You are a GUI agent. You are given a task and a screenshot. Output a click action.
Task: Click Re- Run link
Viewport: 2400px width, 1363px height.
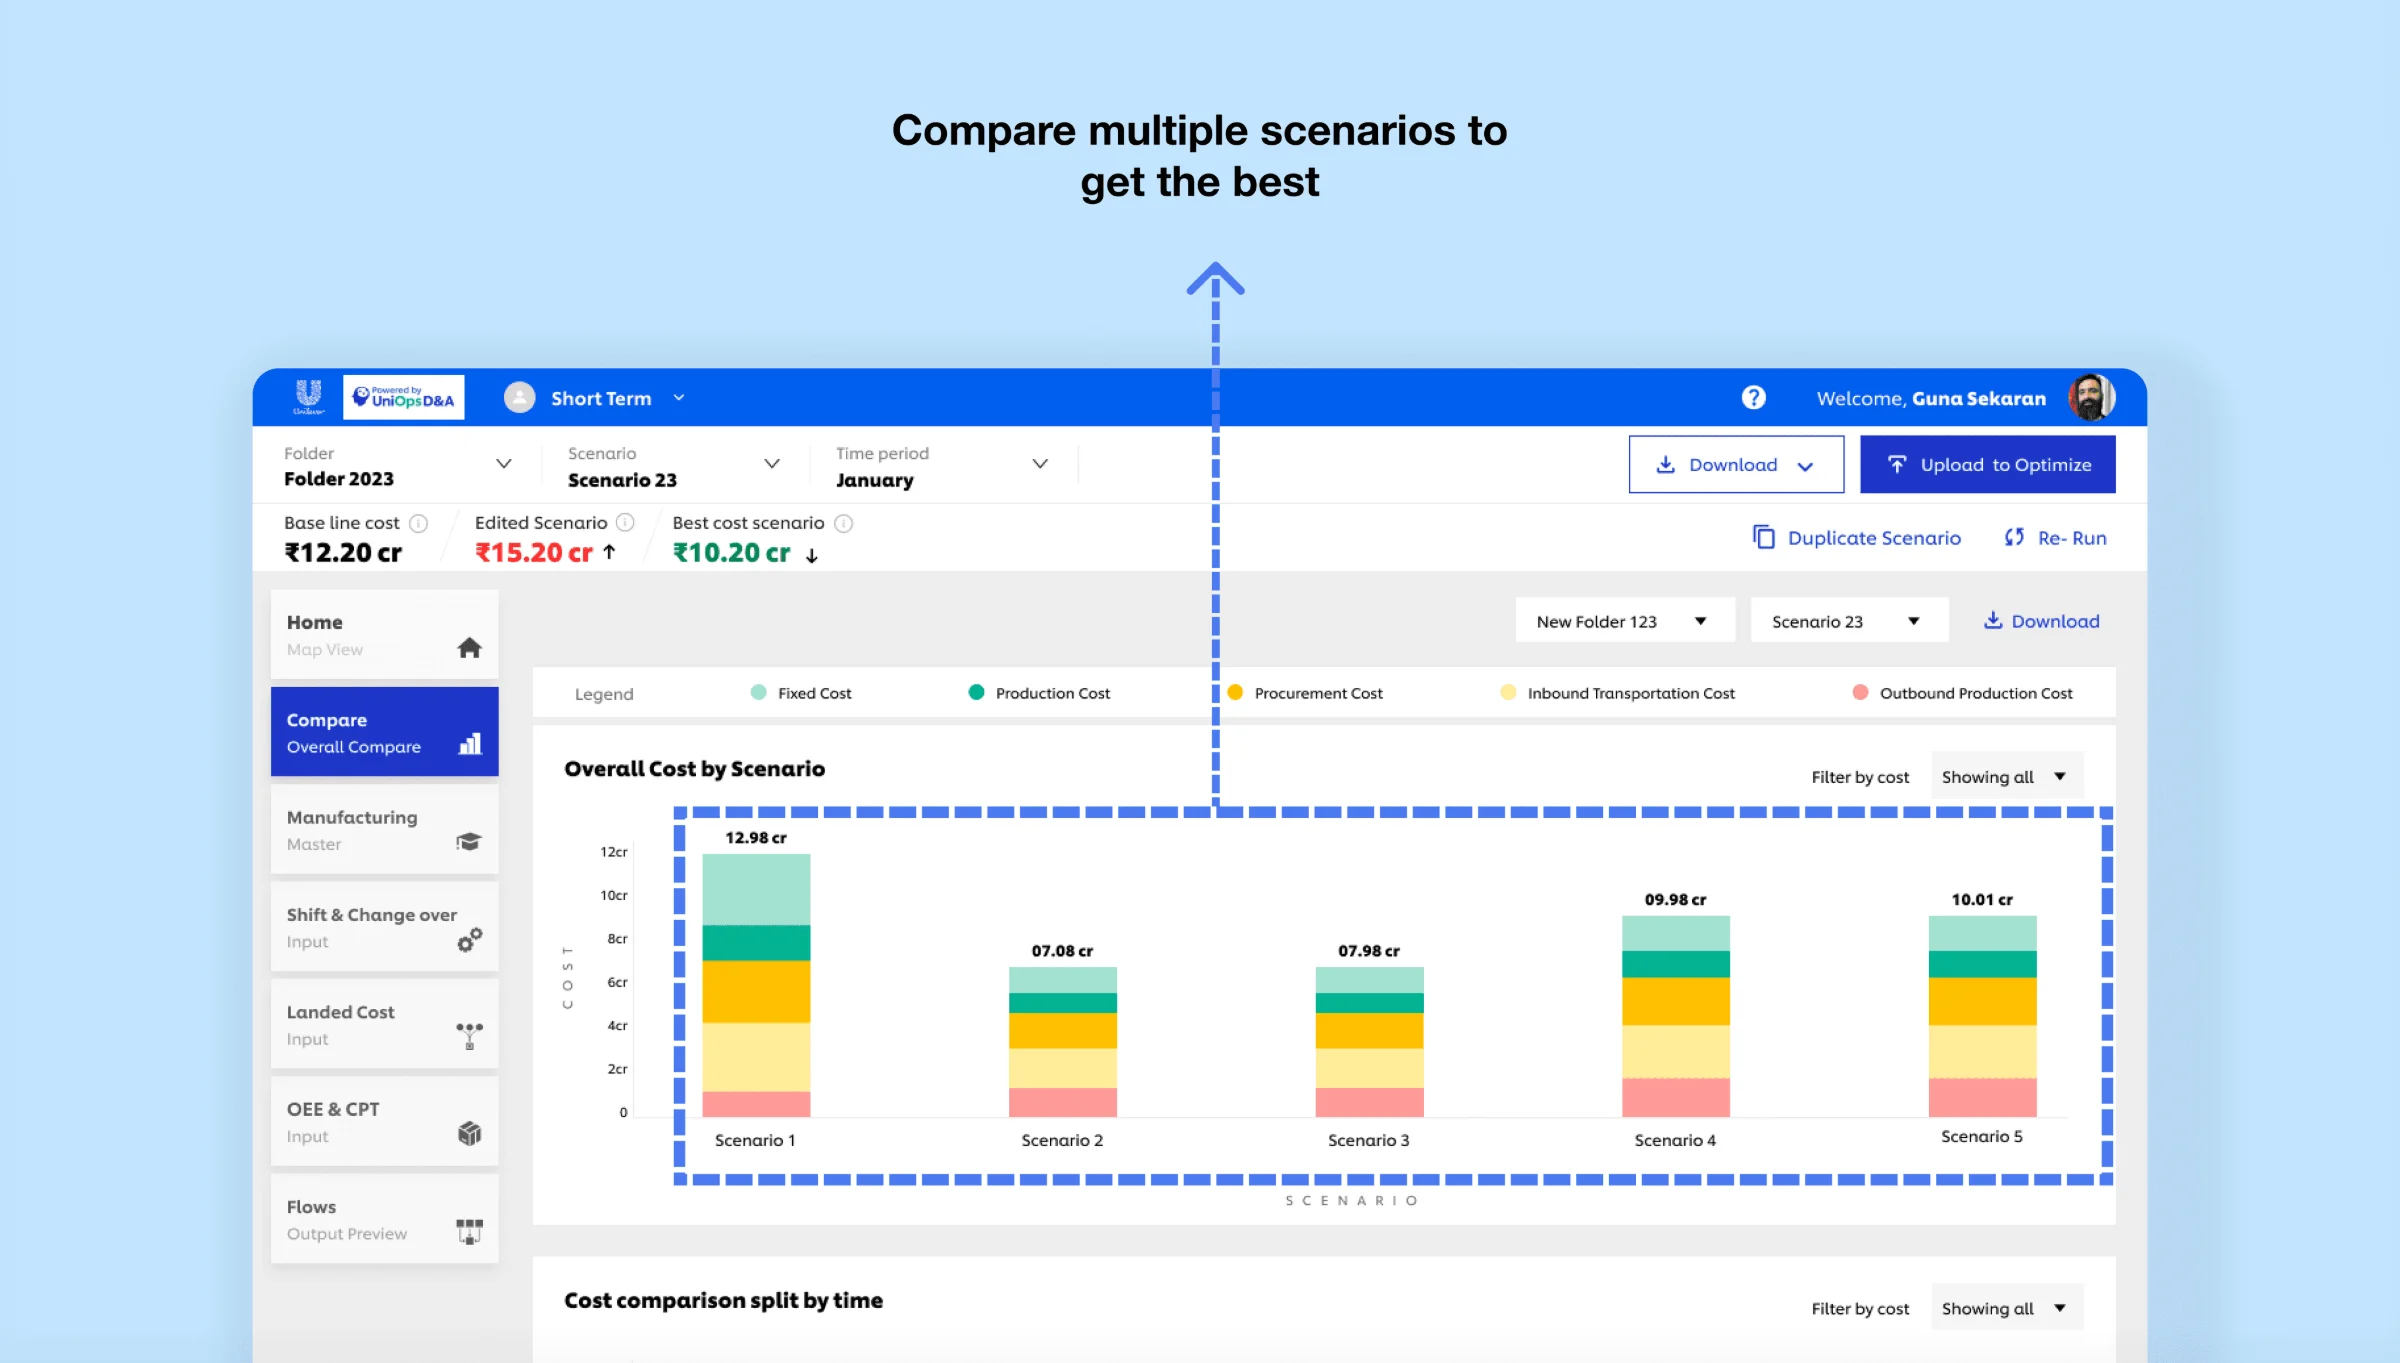2056,537
